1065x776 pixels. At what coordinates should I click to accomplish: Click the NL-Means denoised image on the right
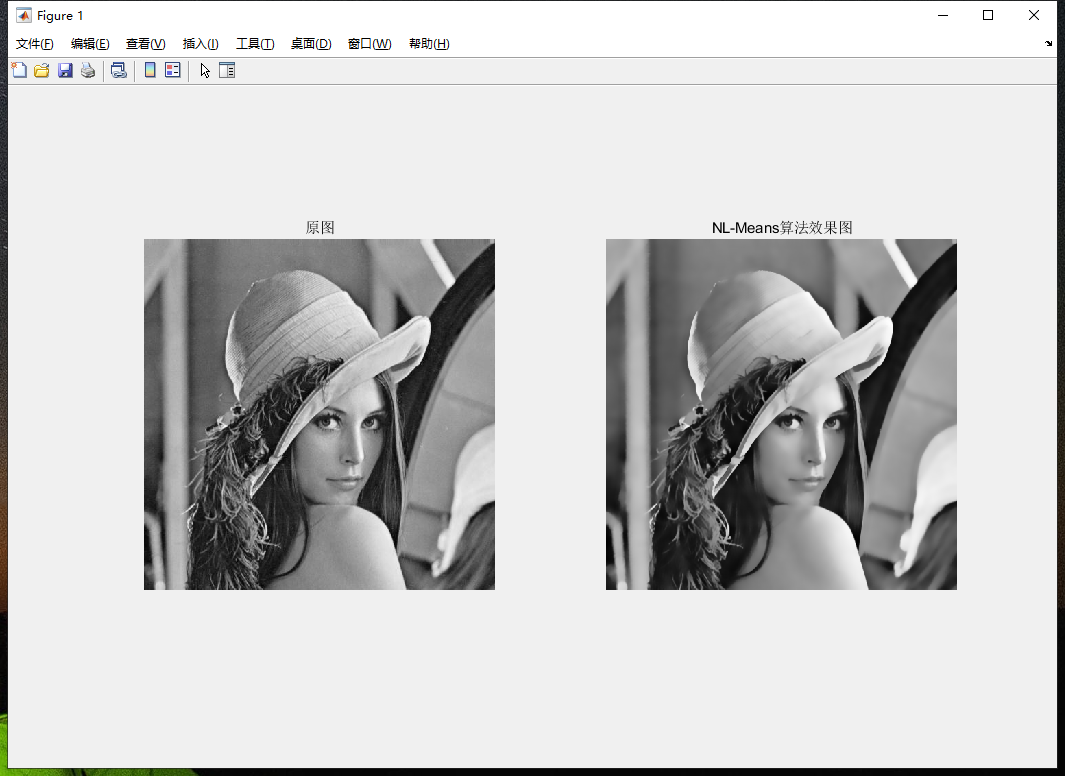pos(781,414)
